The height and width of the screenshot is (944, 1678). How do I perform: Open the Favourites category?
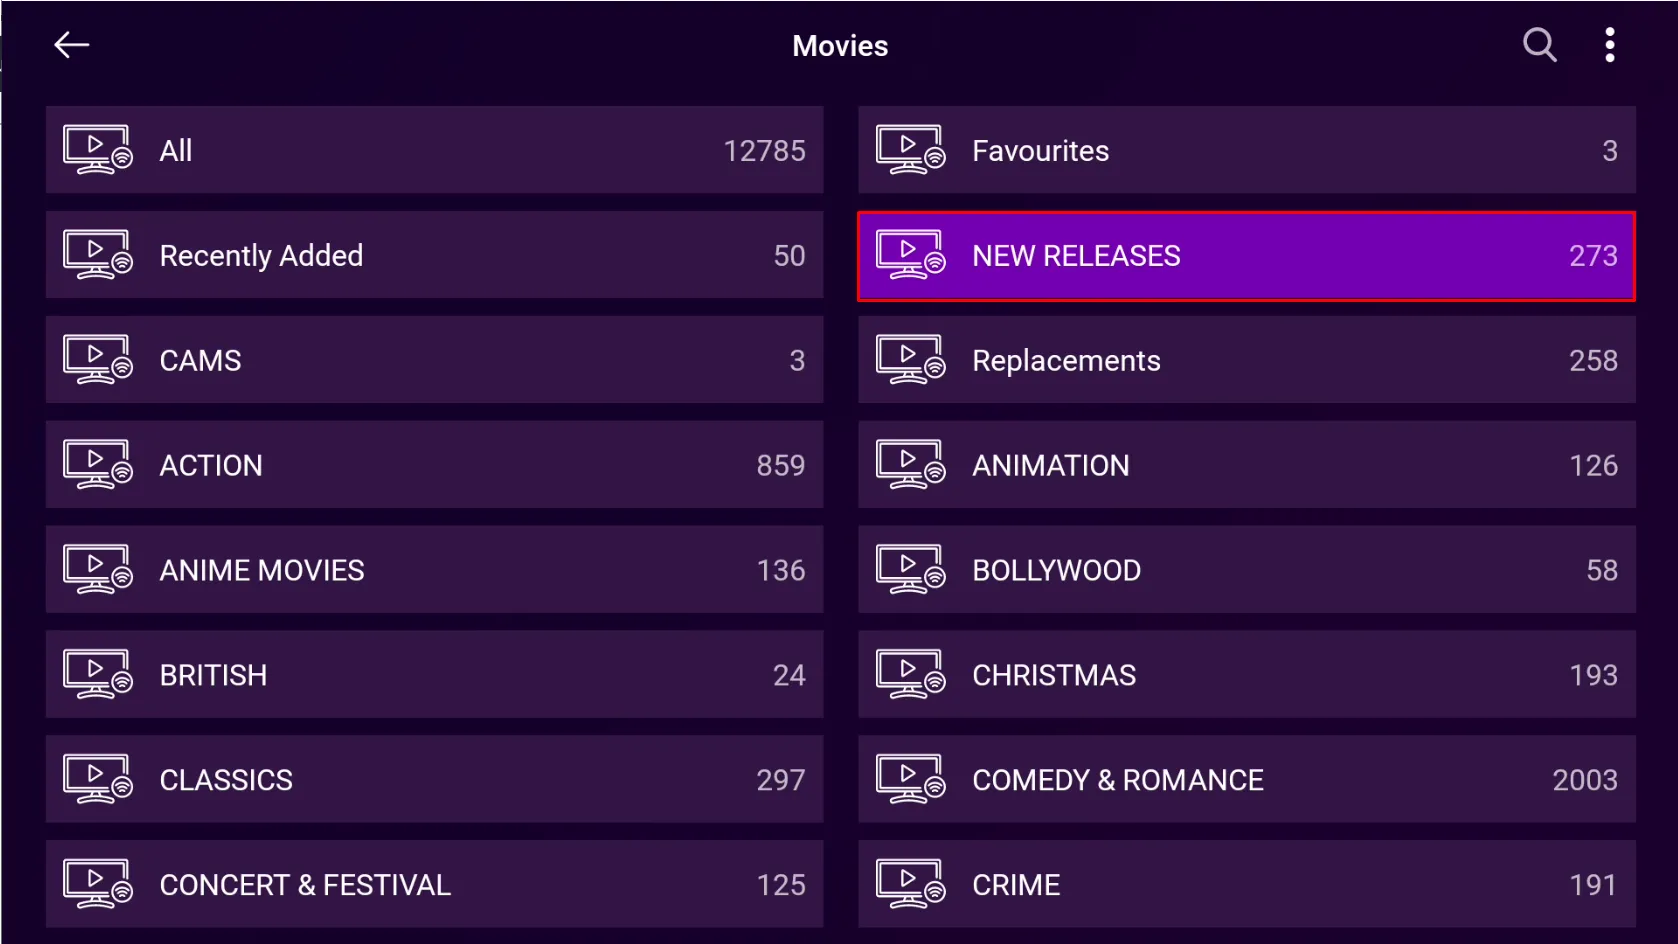click(1247, 150)
